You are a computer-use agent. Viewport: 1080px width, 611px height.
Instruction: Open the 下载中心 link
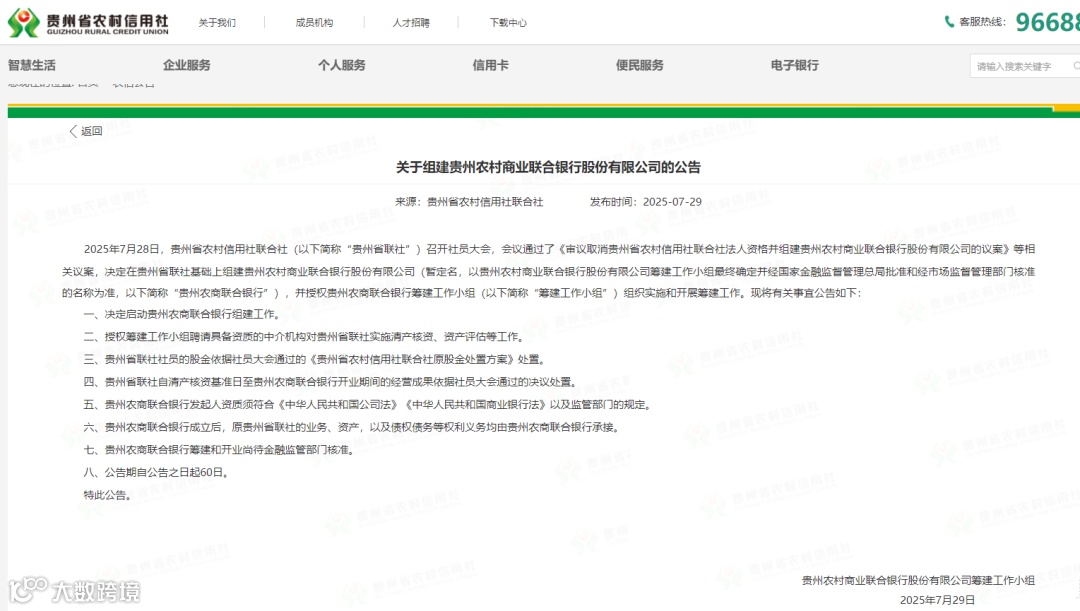coord(508,23)
